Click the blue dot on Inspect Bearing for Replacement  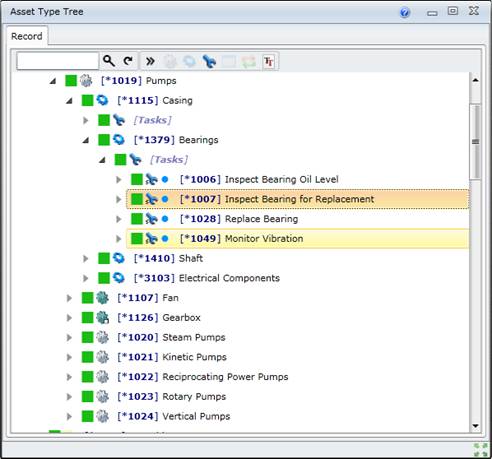pyautogui.click(x=165, y=199)
